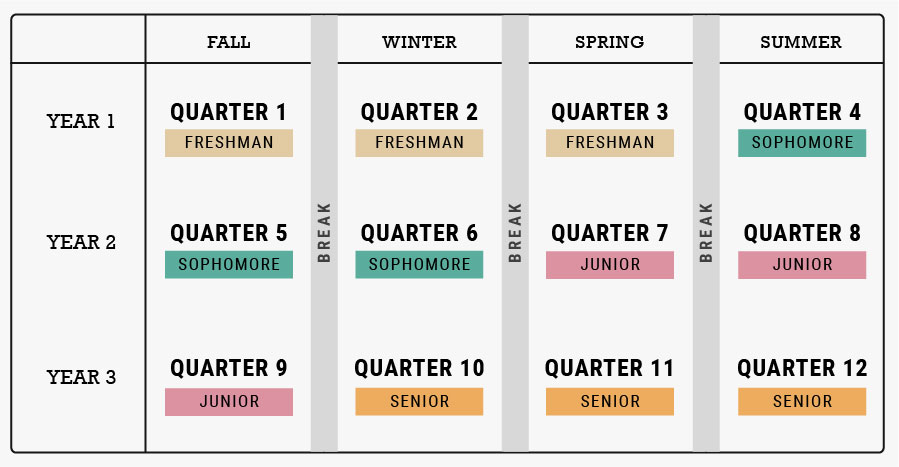Click the Quarter 1 Freshman badge
899x467 pixels.
[x=229, y=143]
